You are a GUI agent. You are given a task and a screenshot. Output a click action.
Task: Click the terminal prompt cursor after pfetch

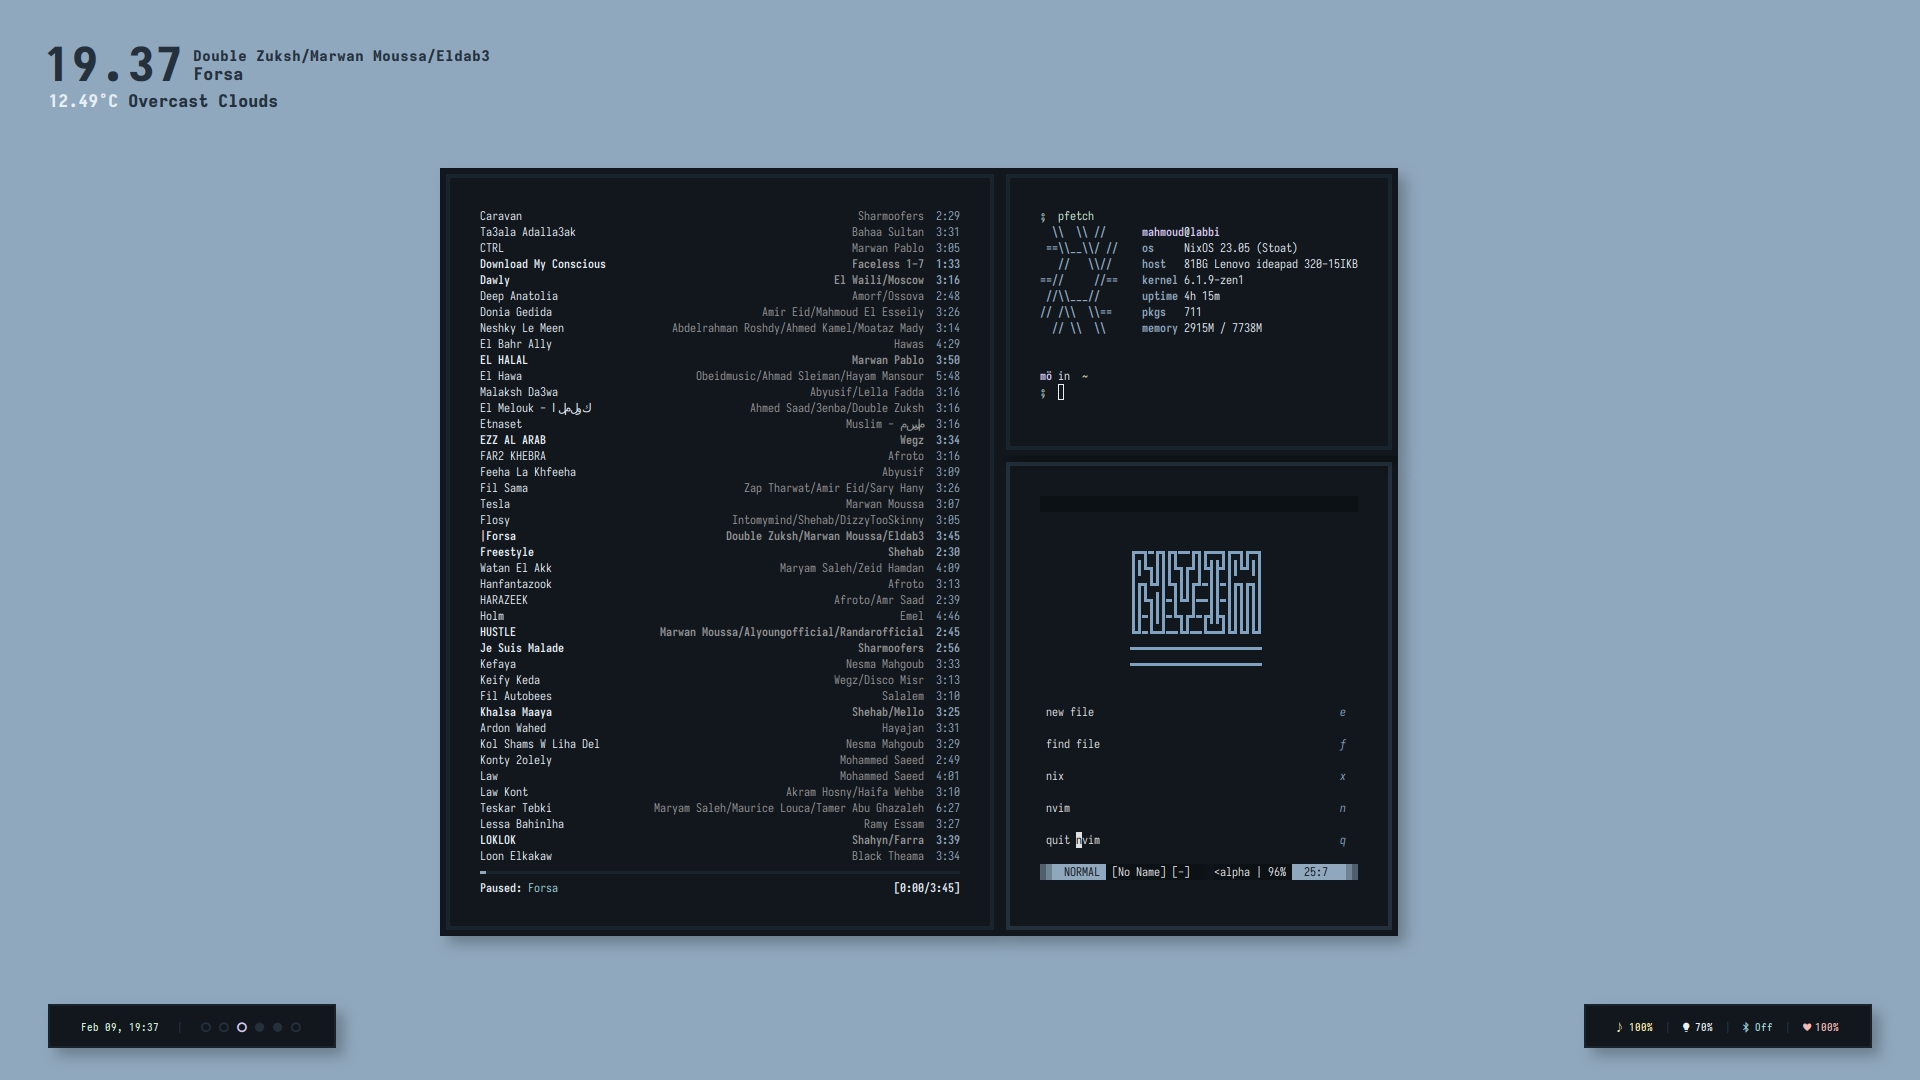[1062, 392]
